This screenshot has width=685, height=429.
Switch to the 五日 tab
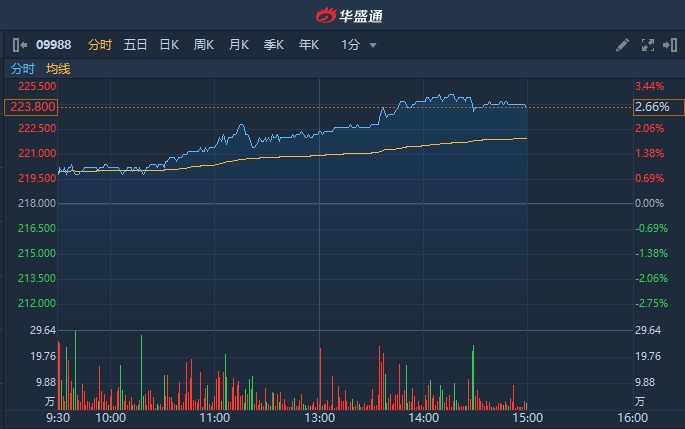click(135, 45)
